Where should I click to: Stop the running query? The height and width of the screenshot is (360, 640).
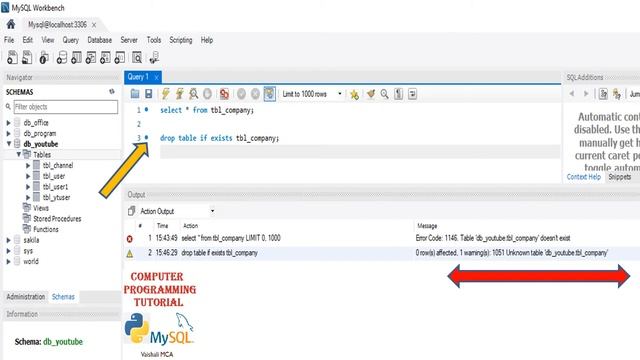[x=207, y=94]
